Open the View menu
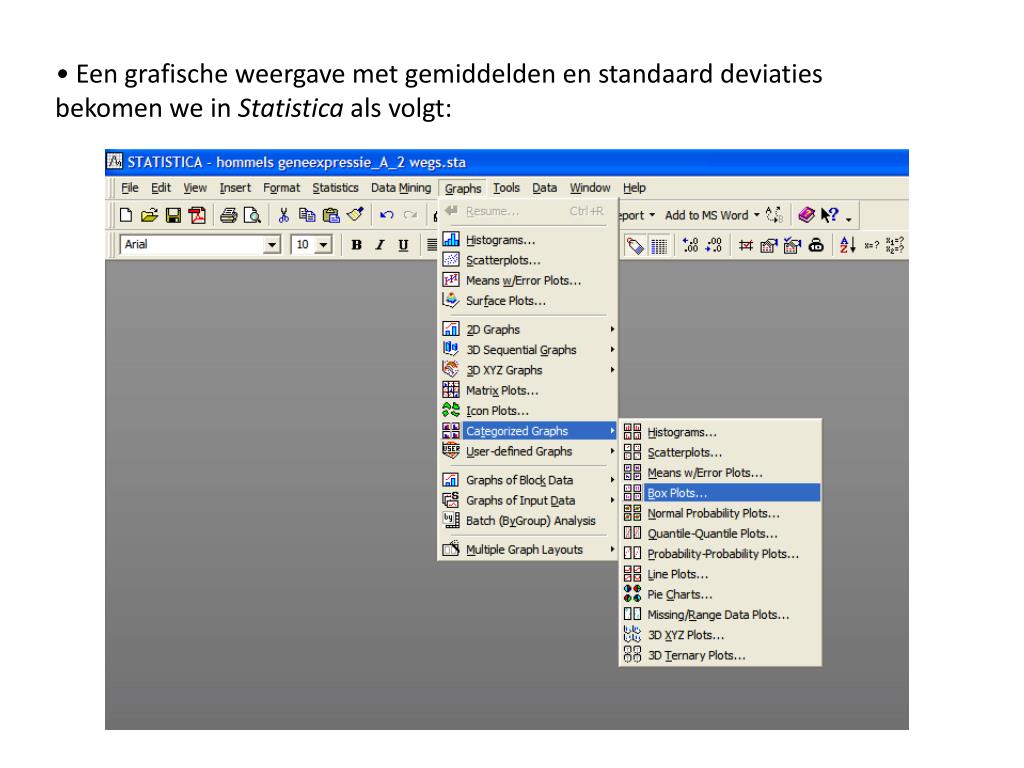The image size is (1024, 768). point(195,187)
